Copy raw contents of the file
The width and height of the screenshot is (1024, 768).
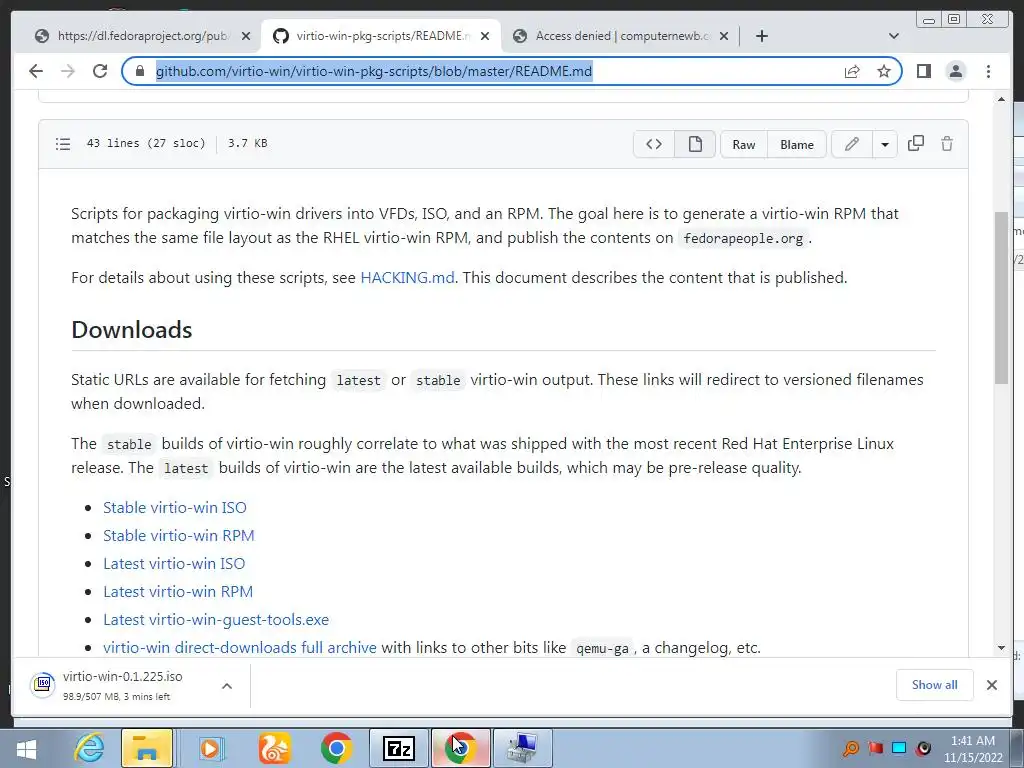pos(916,143)
